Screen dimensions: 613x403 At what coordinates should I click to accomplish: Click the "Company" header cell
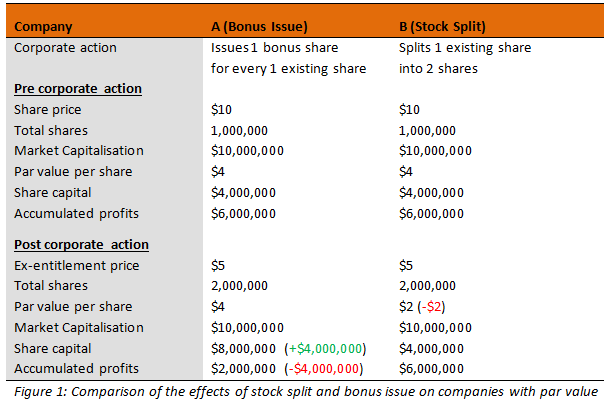(x=42, y=26)
